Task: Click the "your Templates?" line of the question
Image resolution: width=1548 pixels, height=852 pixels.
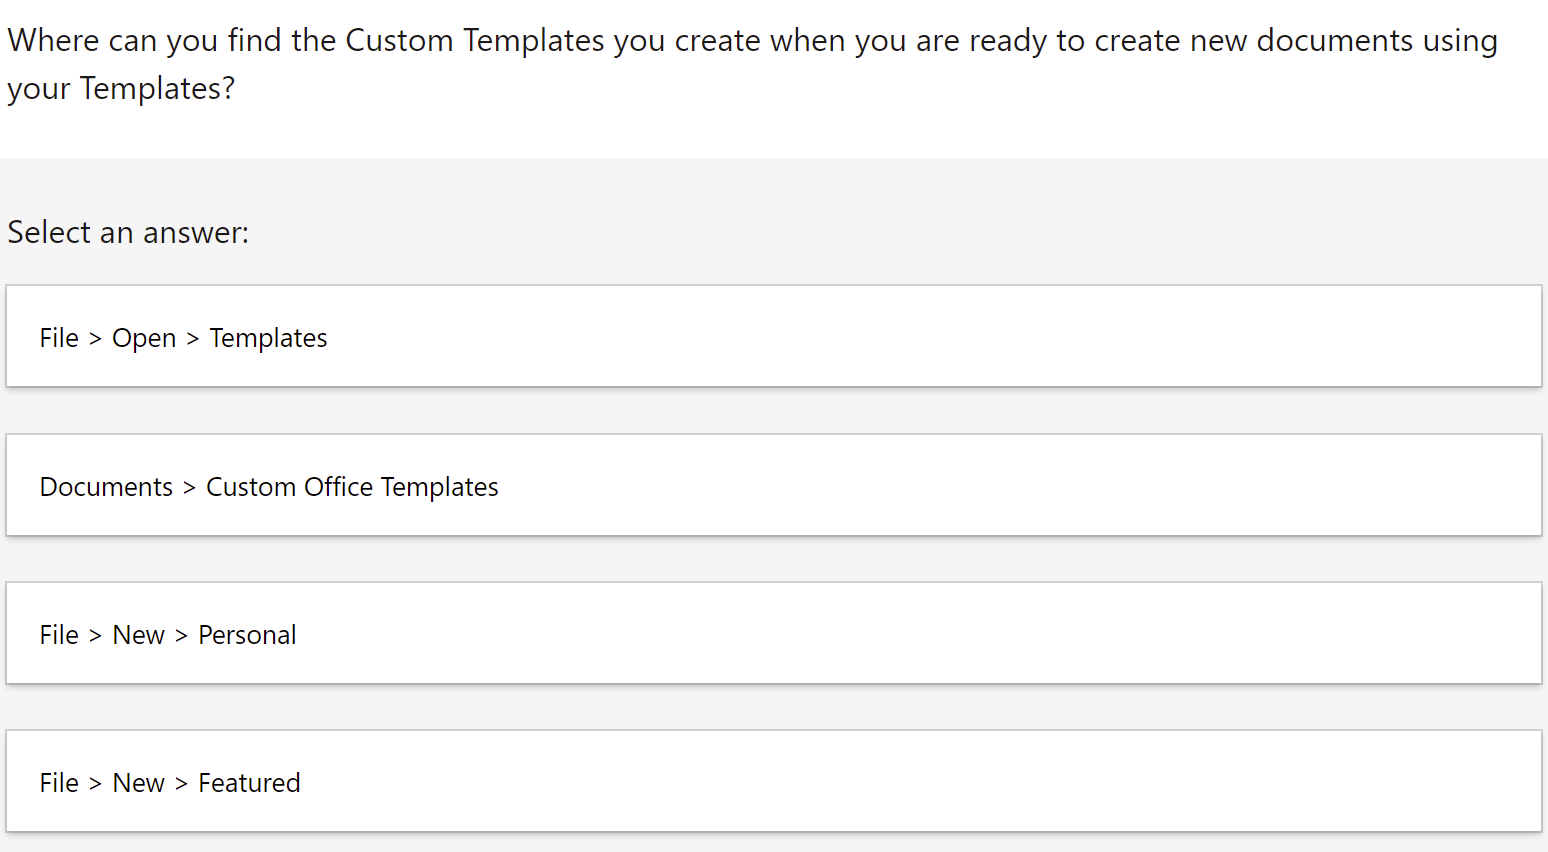Action: coord(121,89)
